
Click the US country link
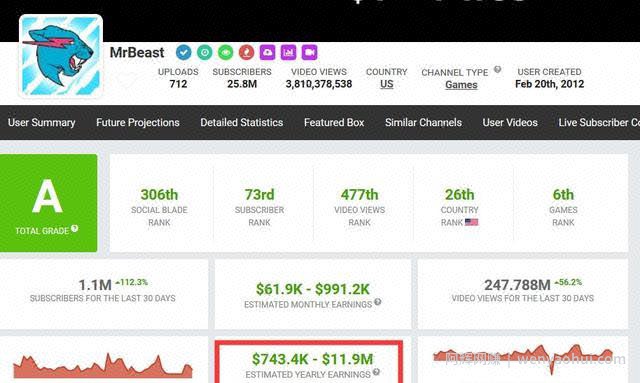click(x=387, y=84)
